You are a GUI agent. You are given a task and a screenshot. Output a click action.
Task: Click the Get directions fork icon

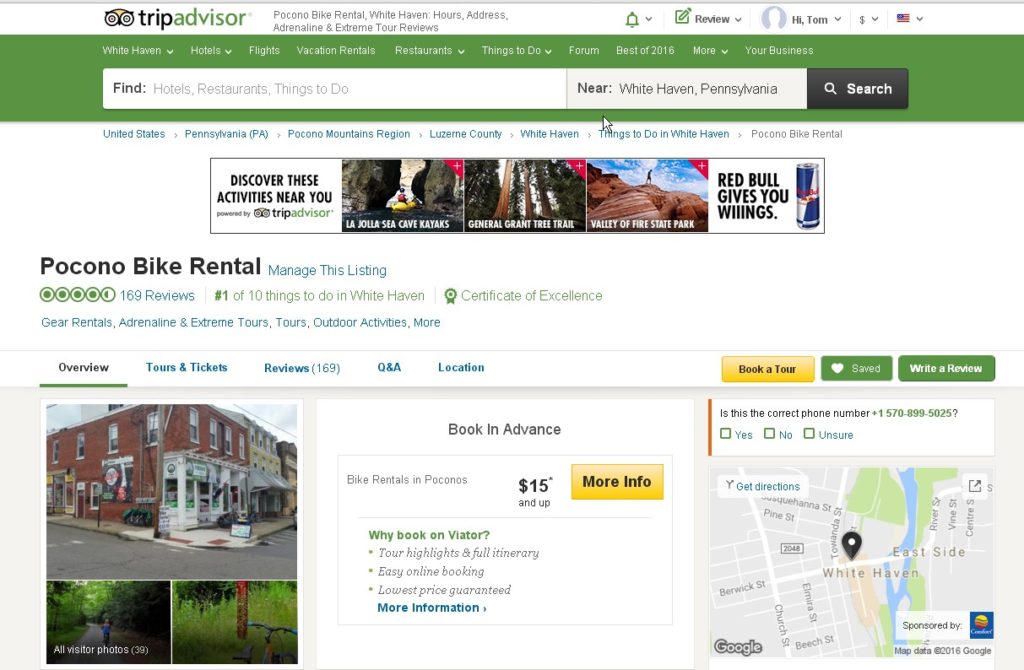pos(729,485)
